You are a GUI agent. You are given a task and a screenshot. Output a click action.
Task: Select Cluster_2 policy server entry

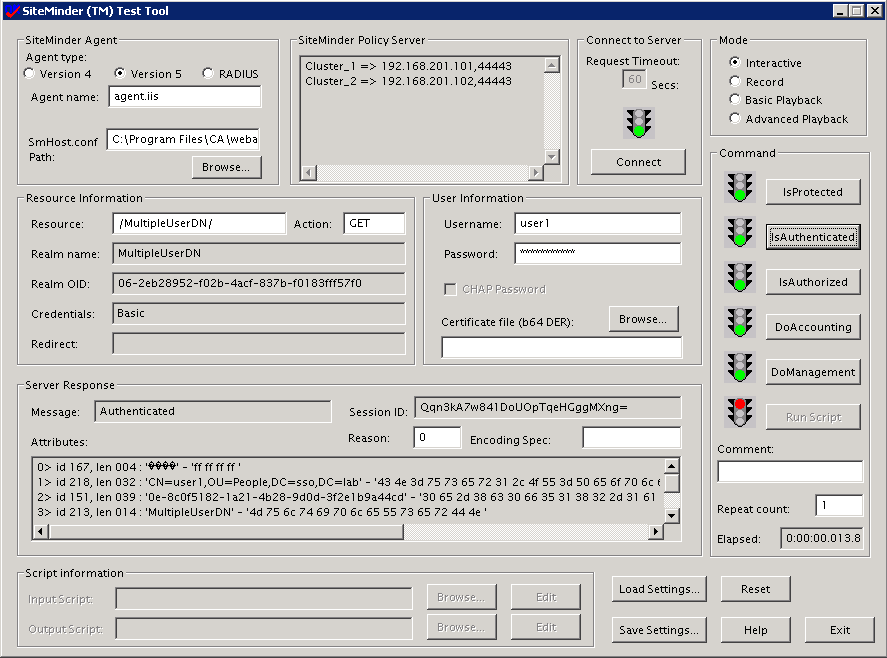(x=408, y=81)
